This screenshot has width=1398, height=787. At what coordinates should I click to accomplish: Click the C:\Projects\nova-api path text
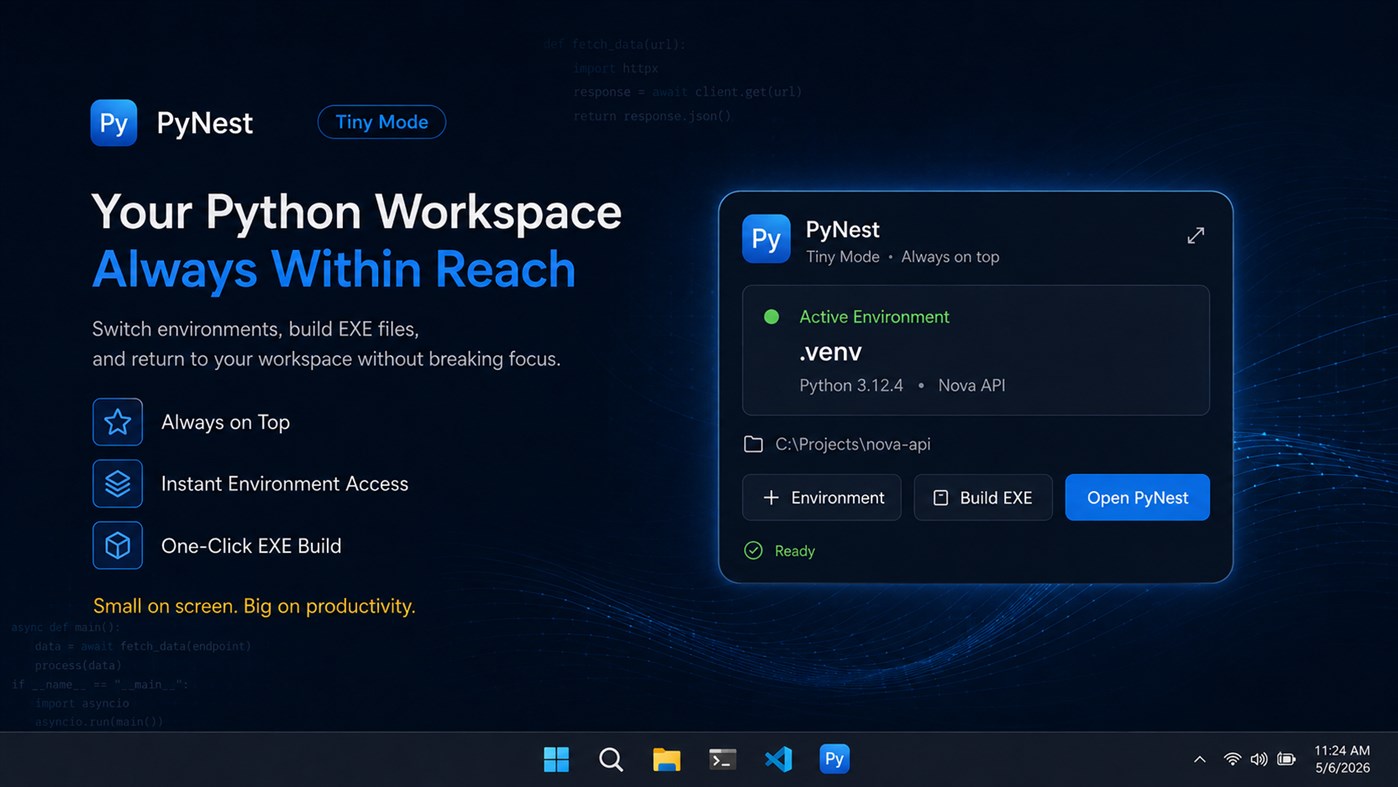(x=853, y=444)
